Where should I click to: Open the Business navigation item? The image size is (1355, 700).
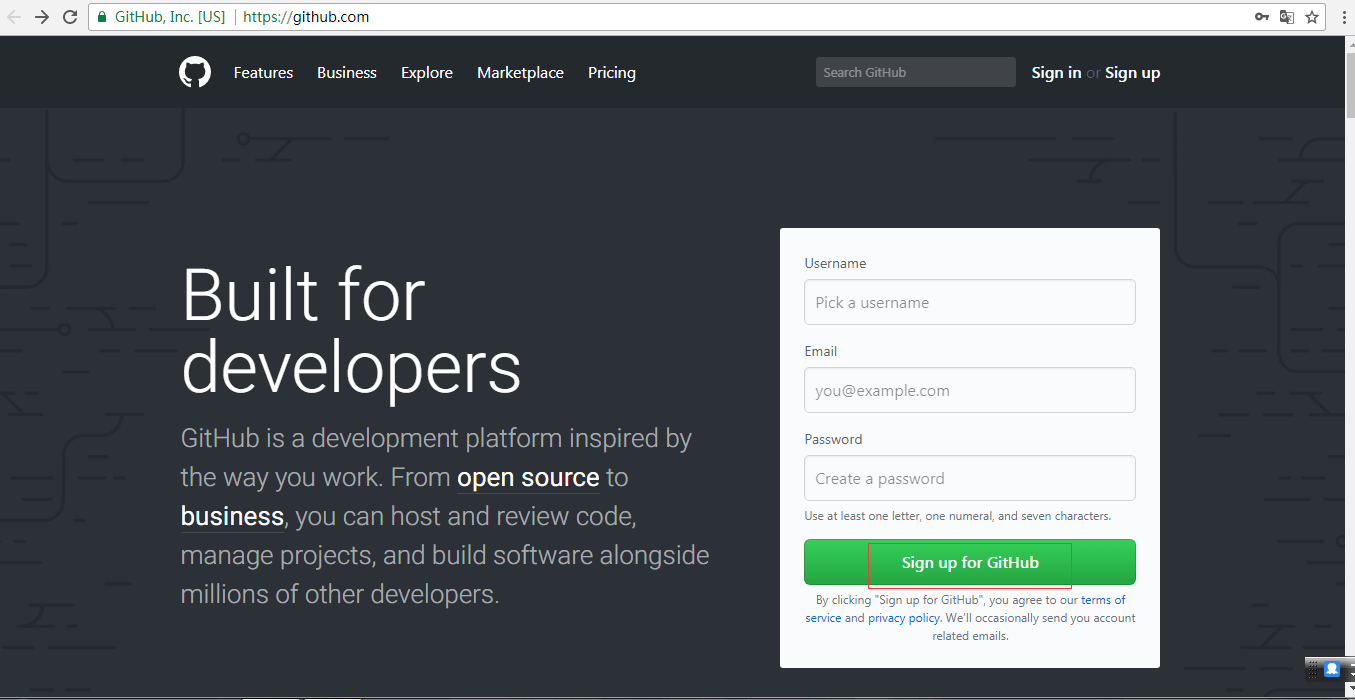[347, 73]
